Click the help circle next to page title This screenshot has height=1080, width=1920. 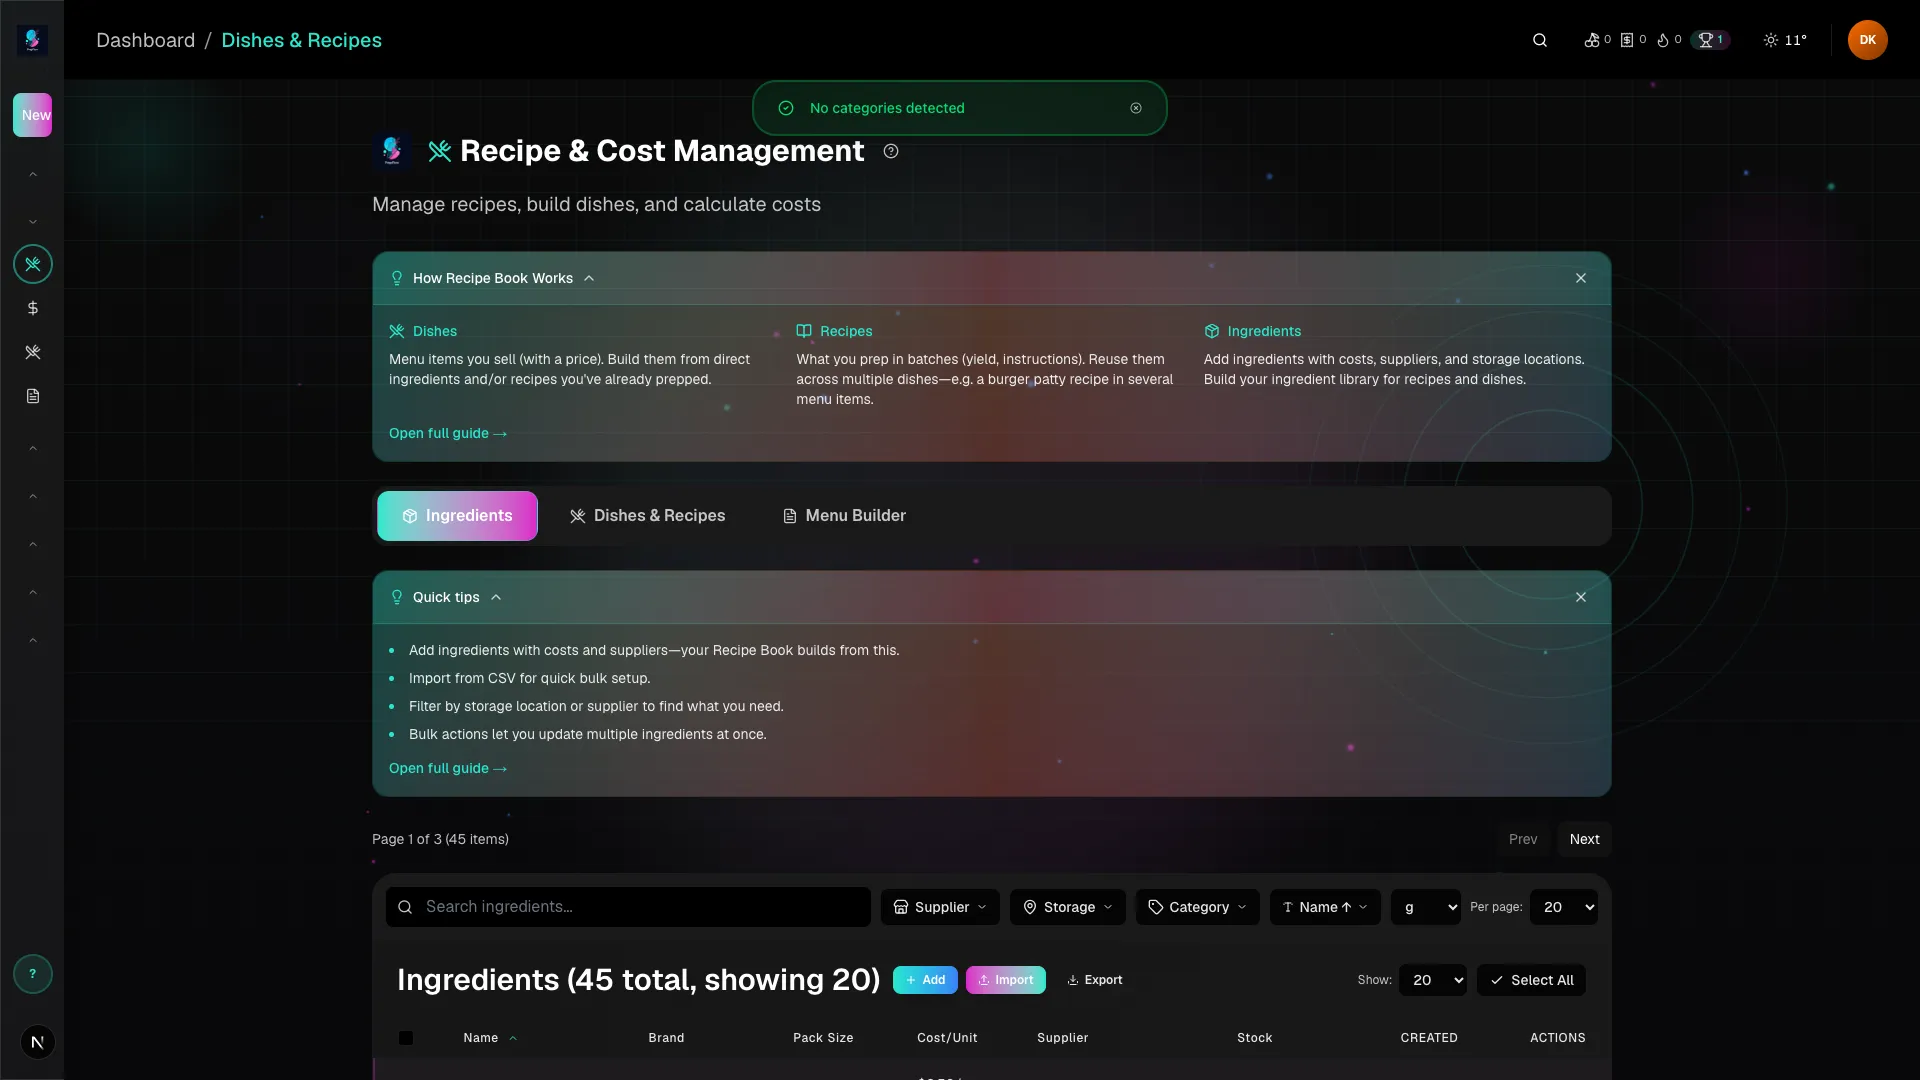click(891, 151)
